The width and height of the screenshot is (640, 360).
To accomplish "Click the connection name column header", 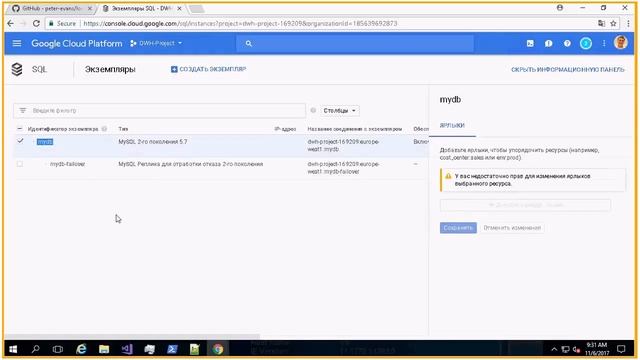I will click(355, 129).
